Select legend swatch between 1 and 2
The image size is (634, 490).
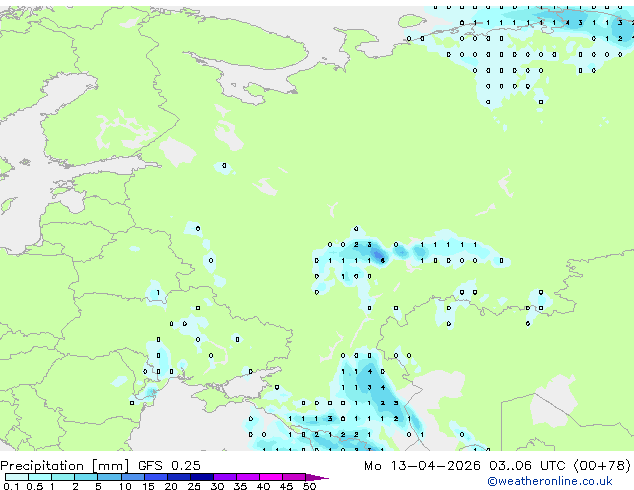pyautogui.click(x=63, y=477)
